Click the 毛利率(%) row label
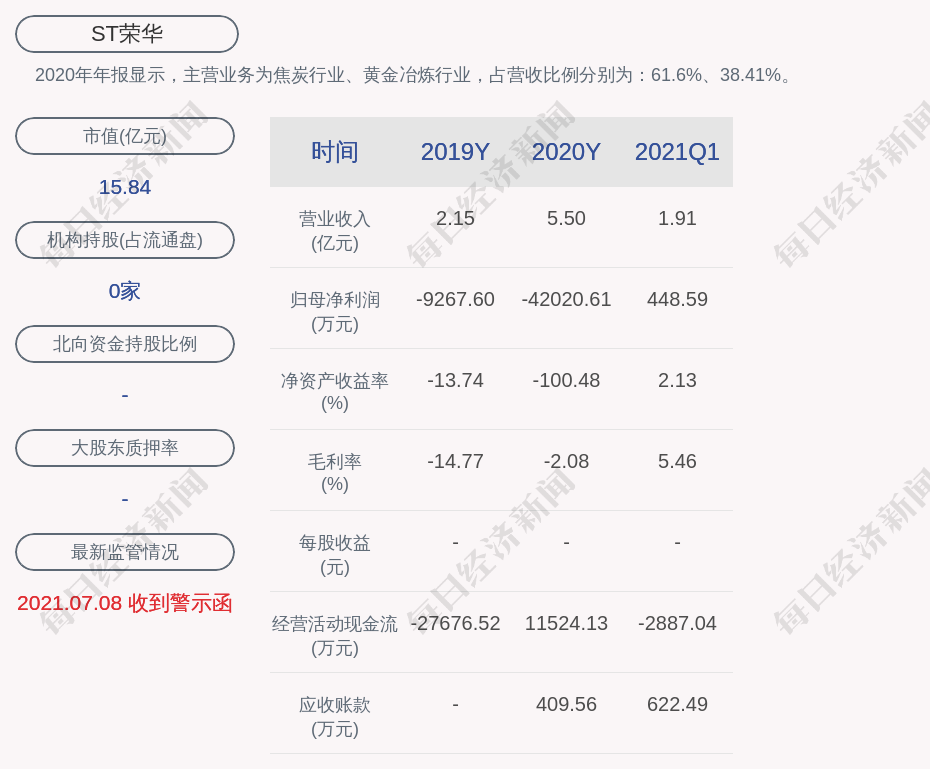This screenshot has height=769, width=930. 335,473
